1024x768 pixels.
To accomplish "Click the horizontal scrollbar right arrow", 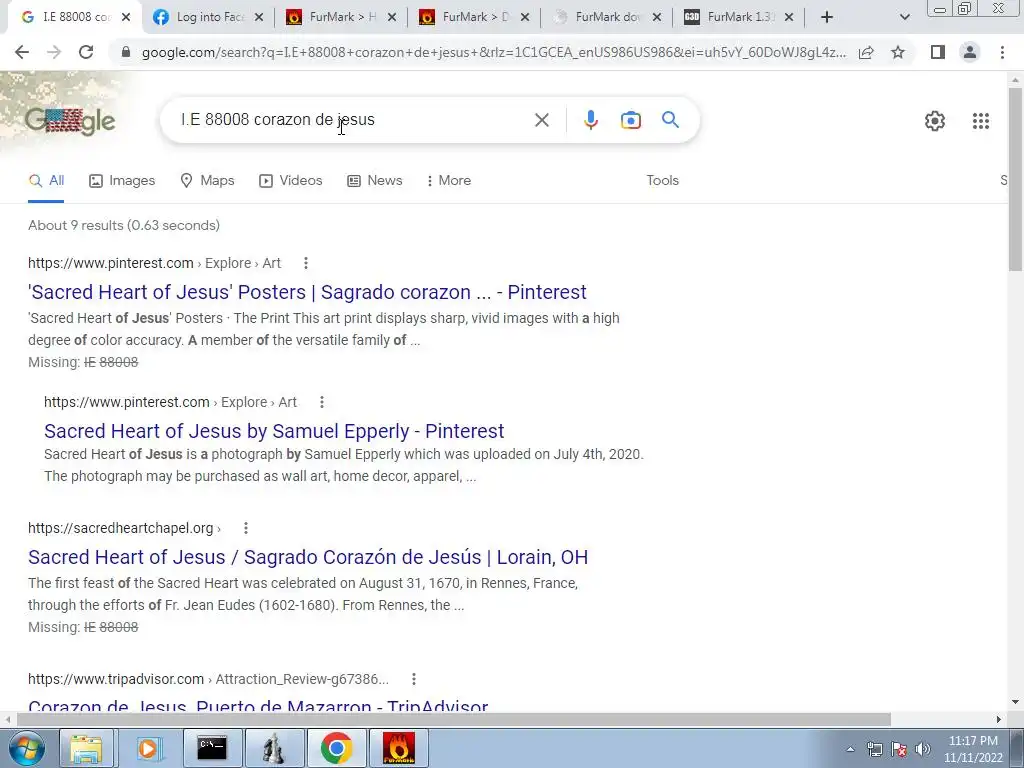I will [999, 719].
